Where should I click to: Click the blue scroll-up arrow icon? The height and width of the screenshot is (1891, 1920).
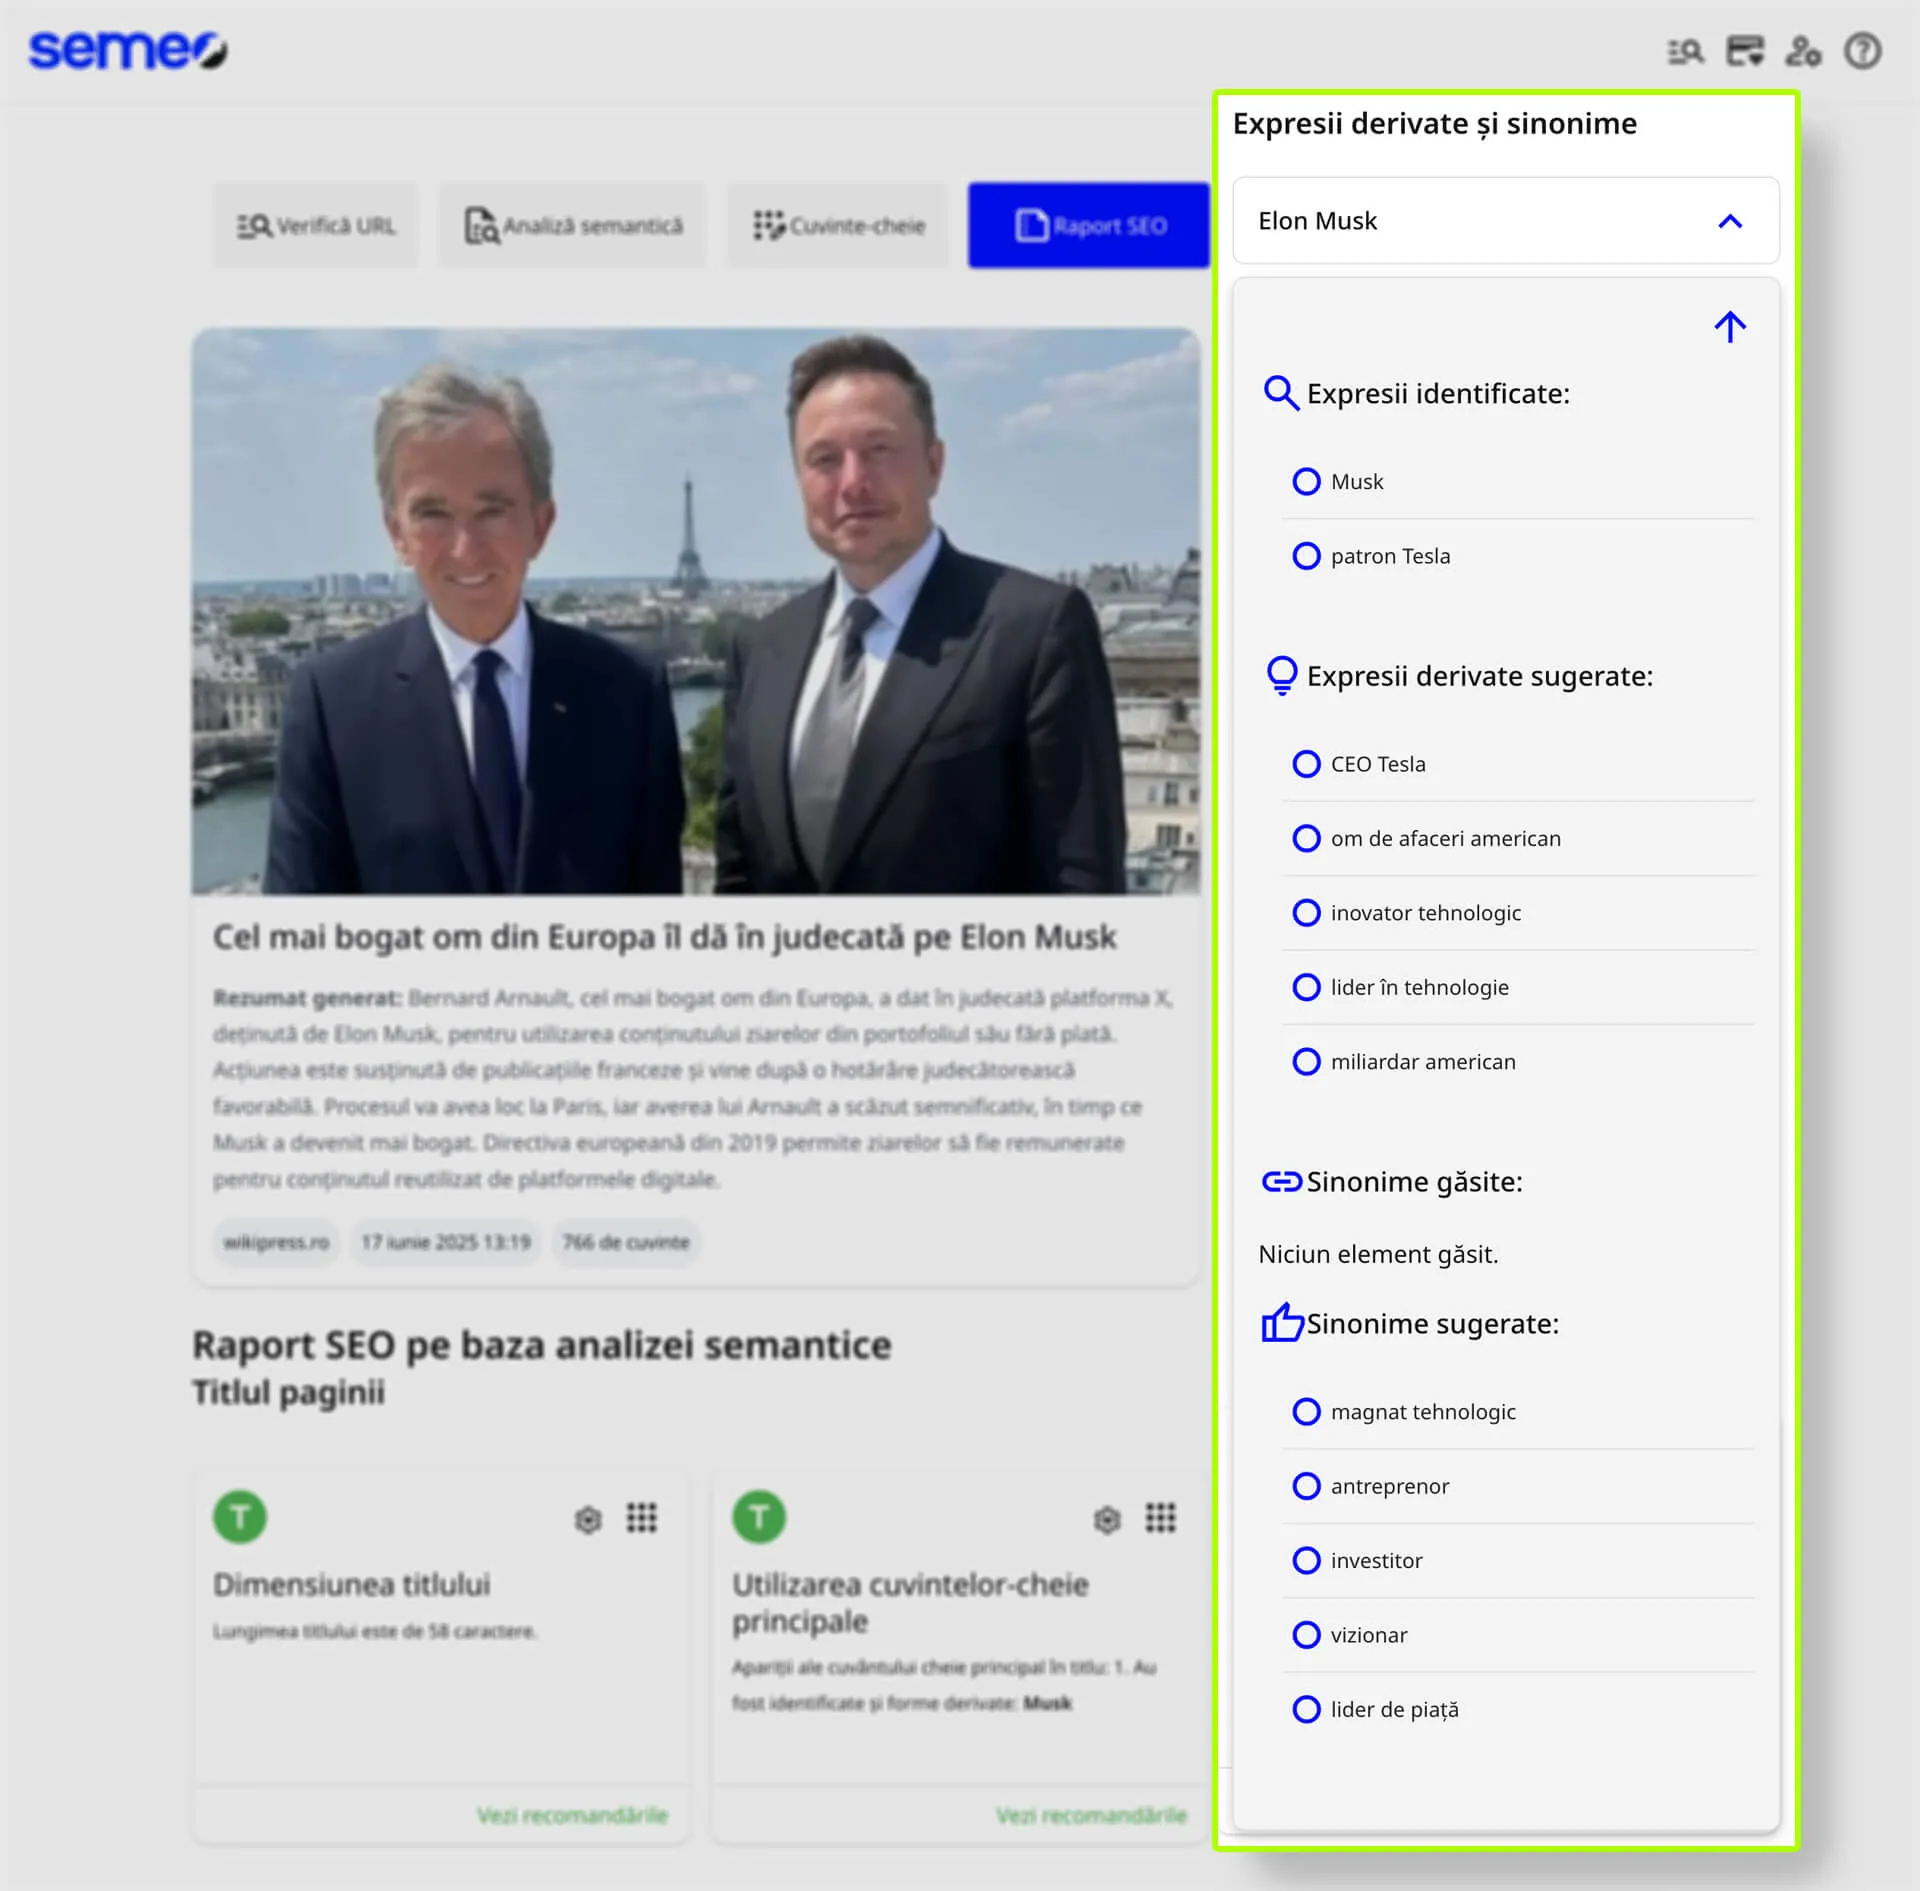[x=1729, y=327]
